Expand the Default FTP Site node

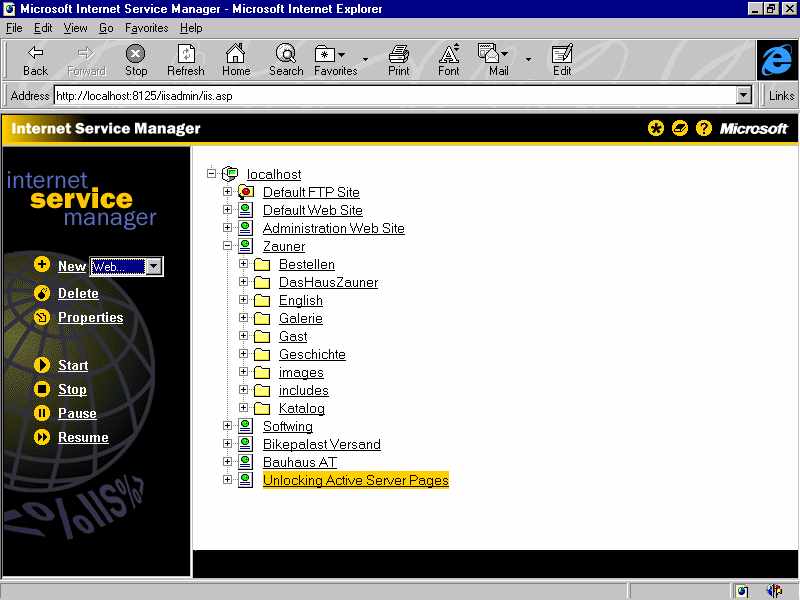(x=228, y=192)
